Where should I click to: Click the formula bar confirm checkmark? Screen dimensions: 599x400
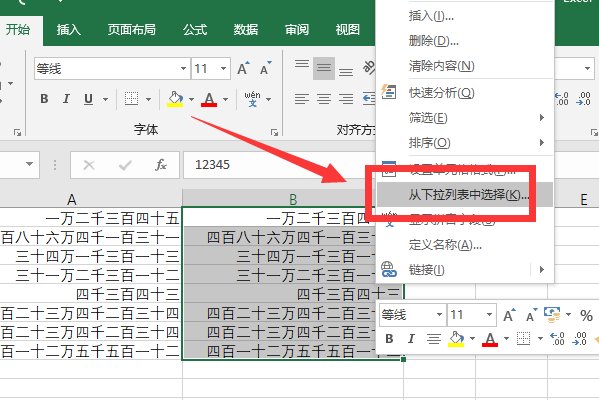tap(125, 165)
